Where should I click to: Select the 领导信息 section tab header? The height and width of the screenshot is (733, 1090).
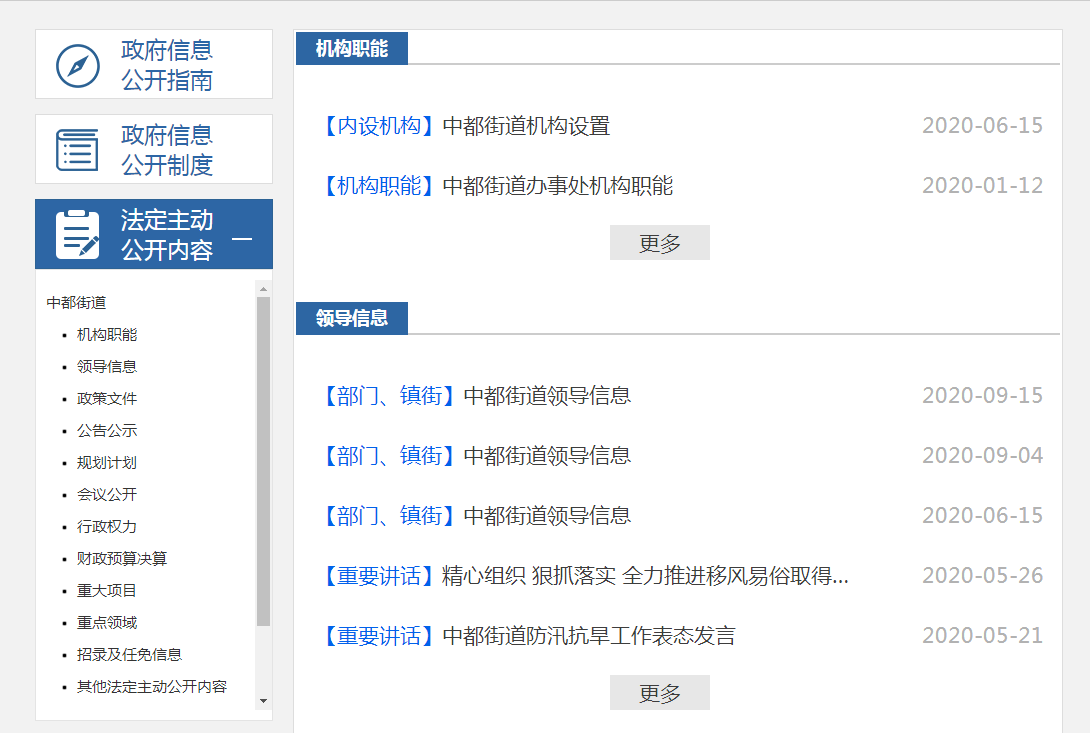pos(352,319)
